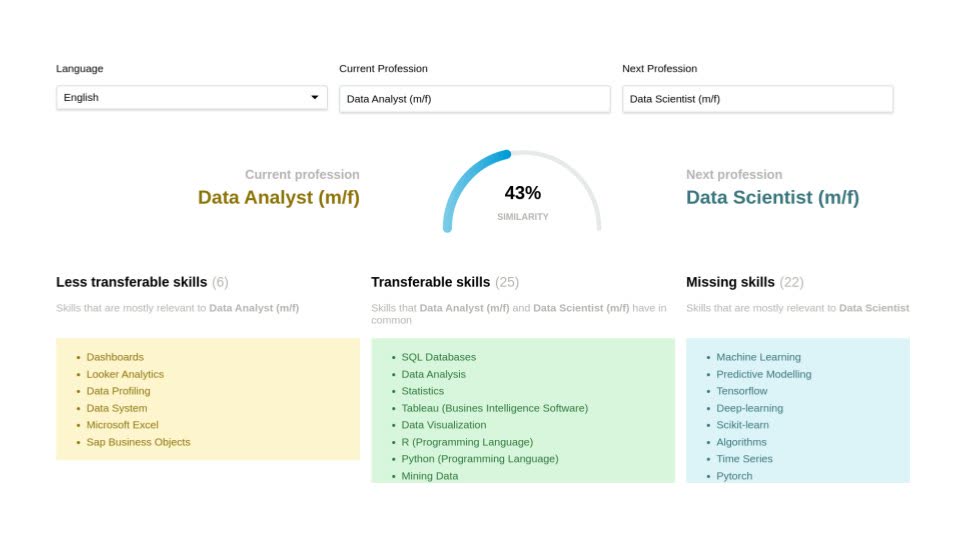Viewport: 960px width, 540px height.
Task: Click the SIMILARITY label under the gauge
Action: point(523,217)
